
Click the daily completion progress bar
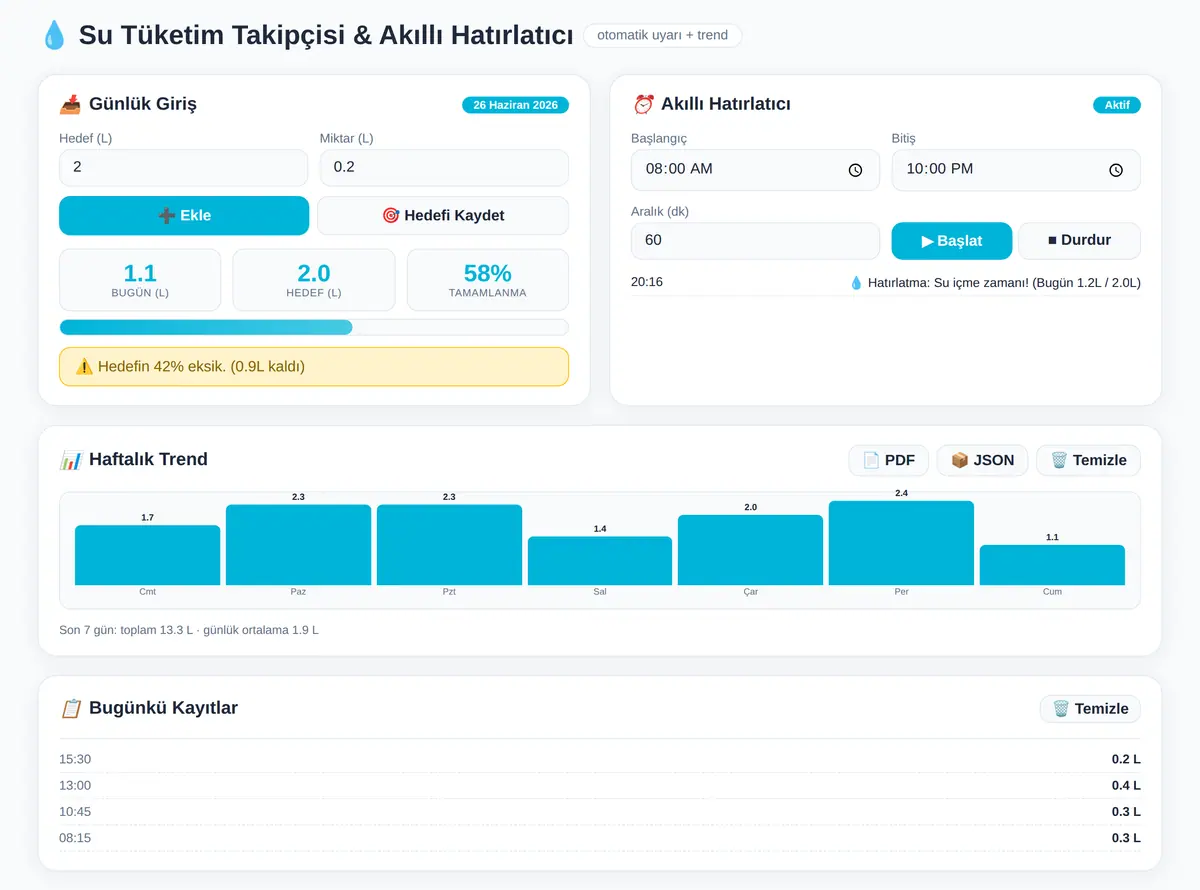314,327
